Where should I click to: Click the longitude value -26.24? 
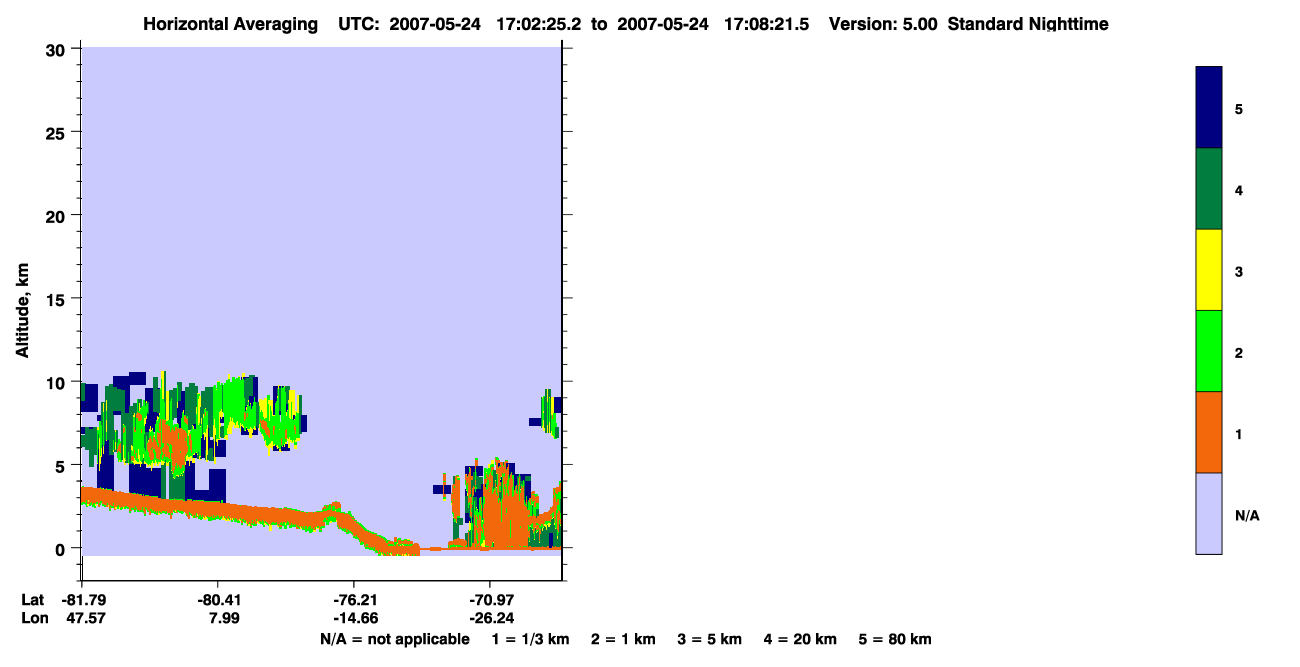click(490, 618)
